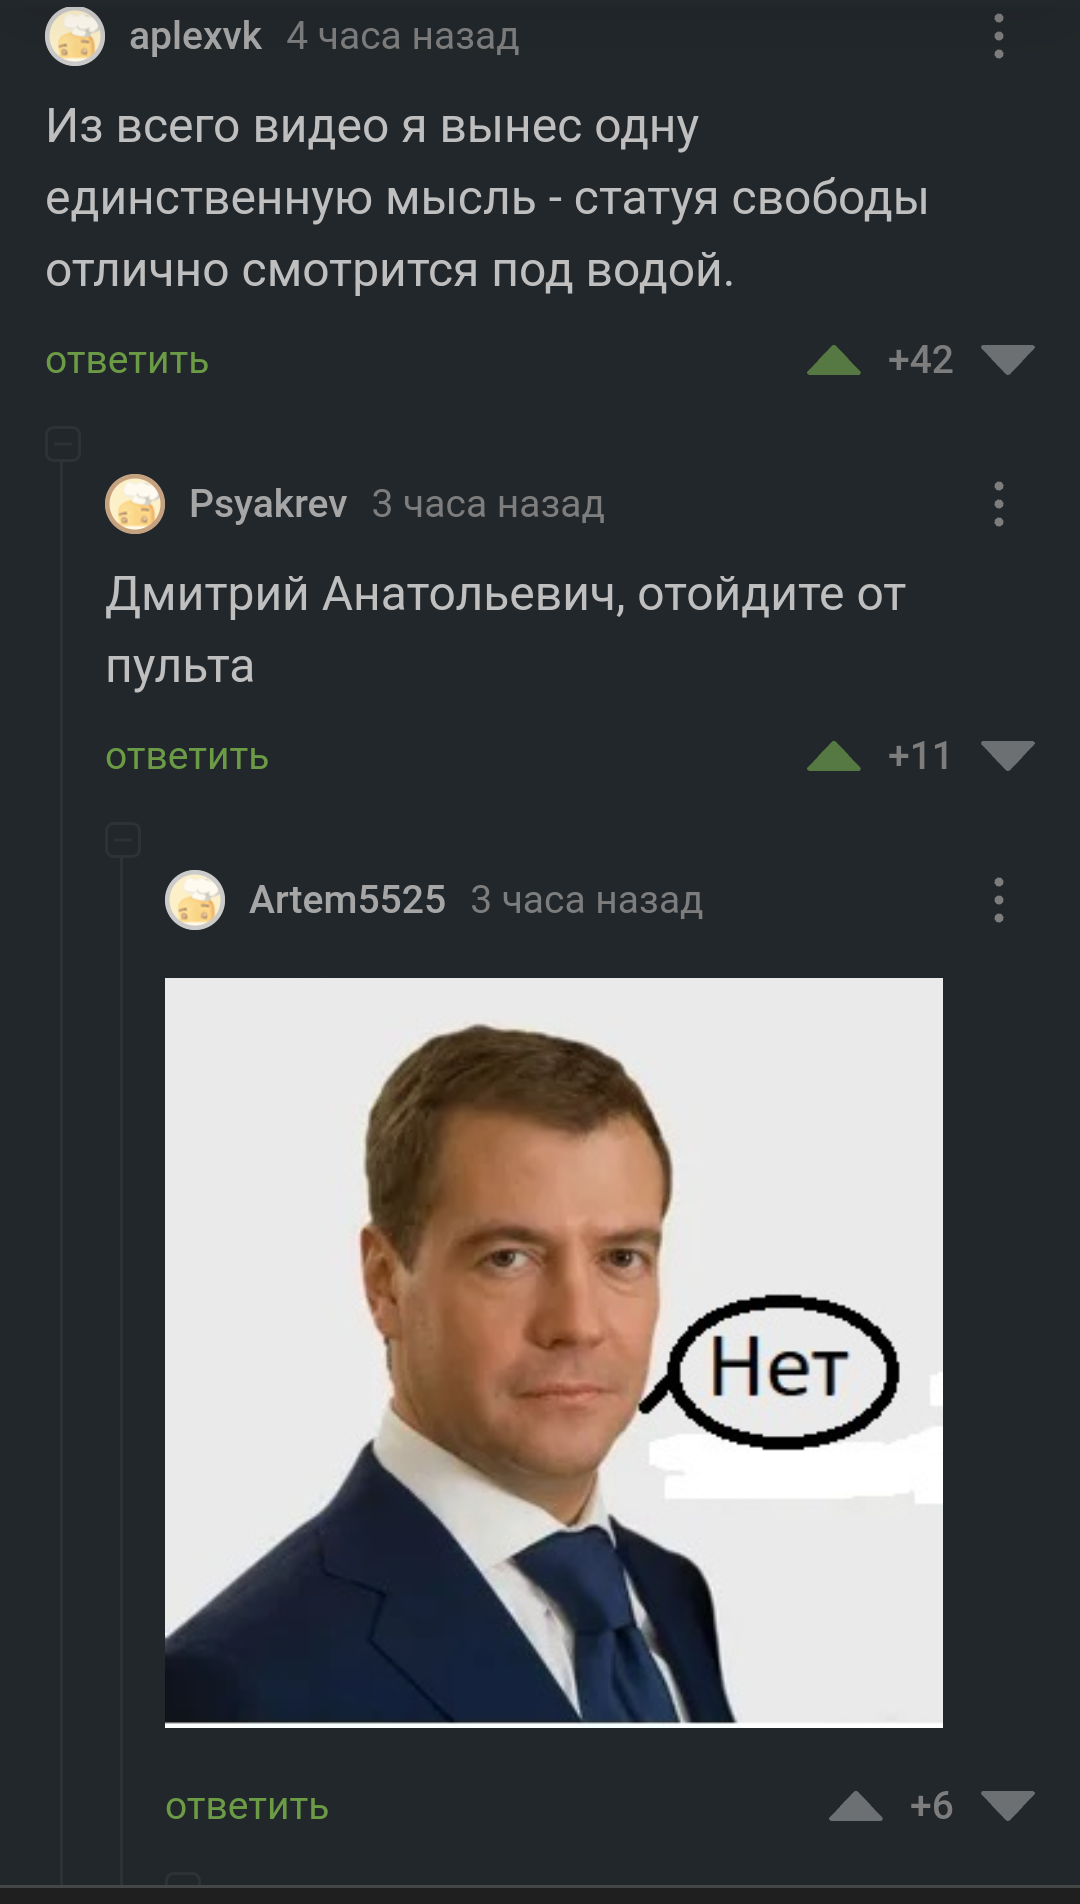Viewport: 1080px width, 1904px height.
Task: Open three-dot menu on Psyakrev's comment
Action: coord(998,504)
